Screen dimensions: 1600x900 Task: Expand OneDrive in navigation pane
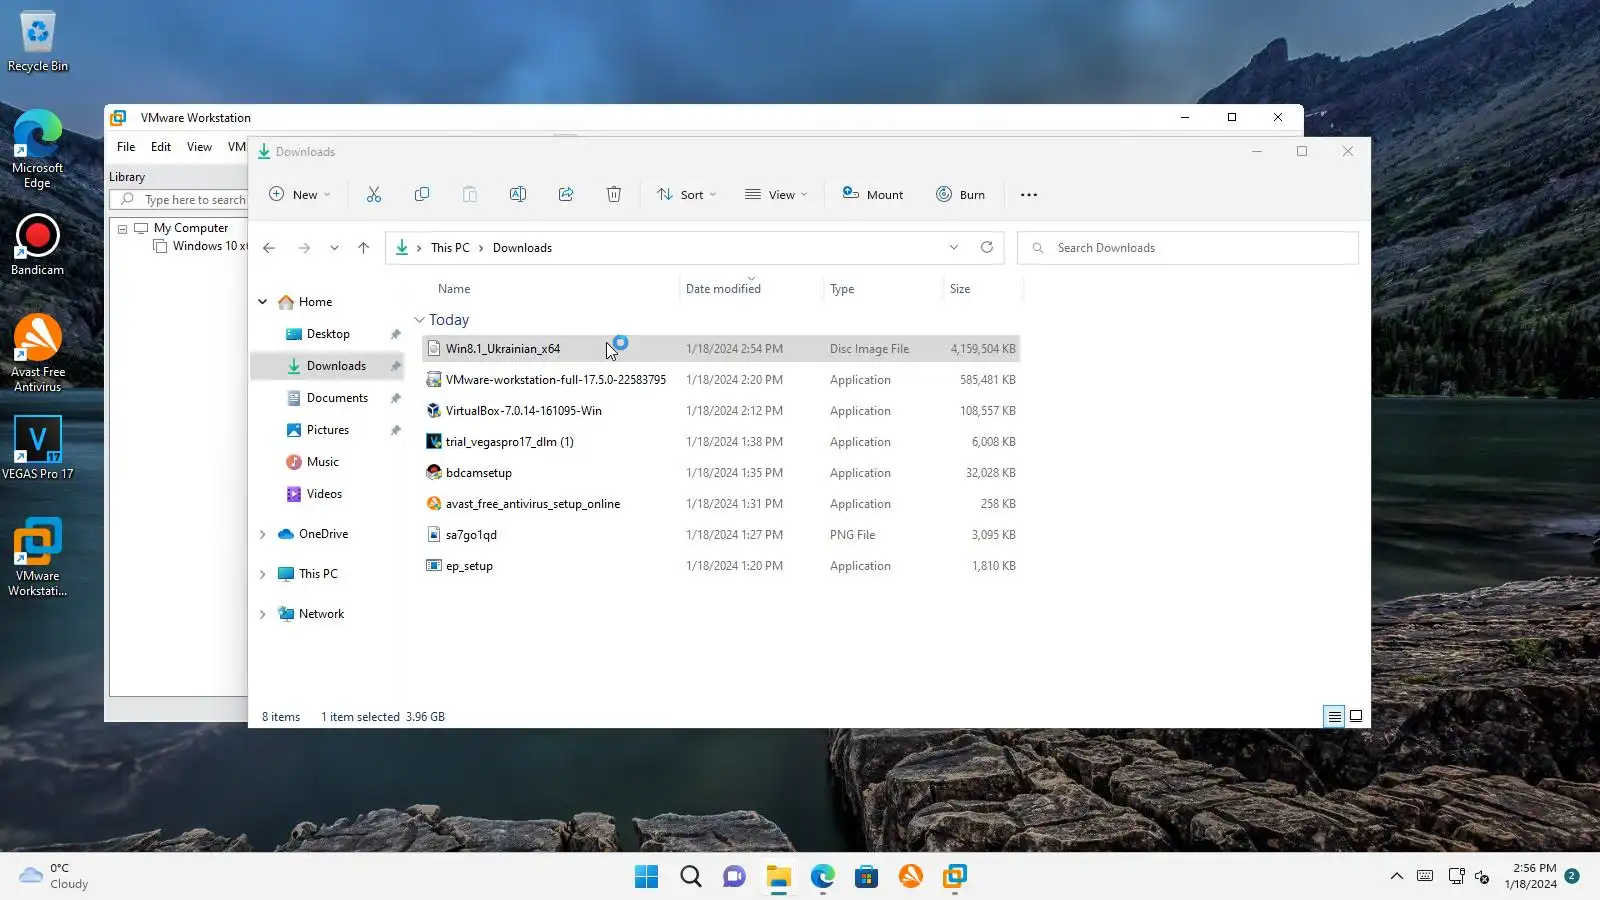pos(263,534)
